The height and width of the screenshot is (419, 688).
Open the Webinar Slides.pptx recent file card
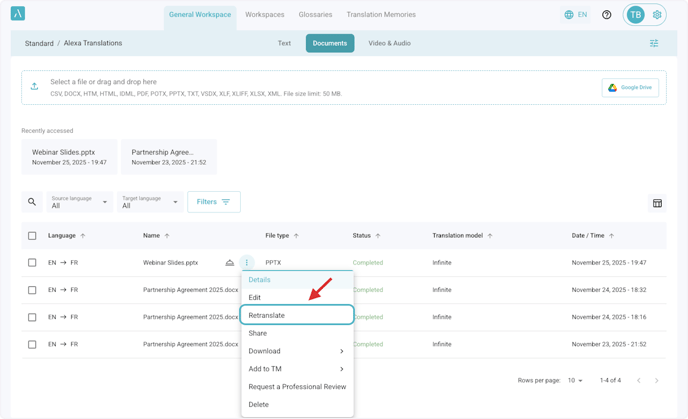point(69,157)
